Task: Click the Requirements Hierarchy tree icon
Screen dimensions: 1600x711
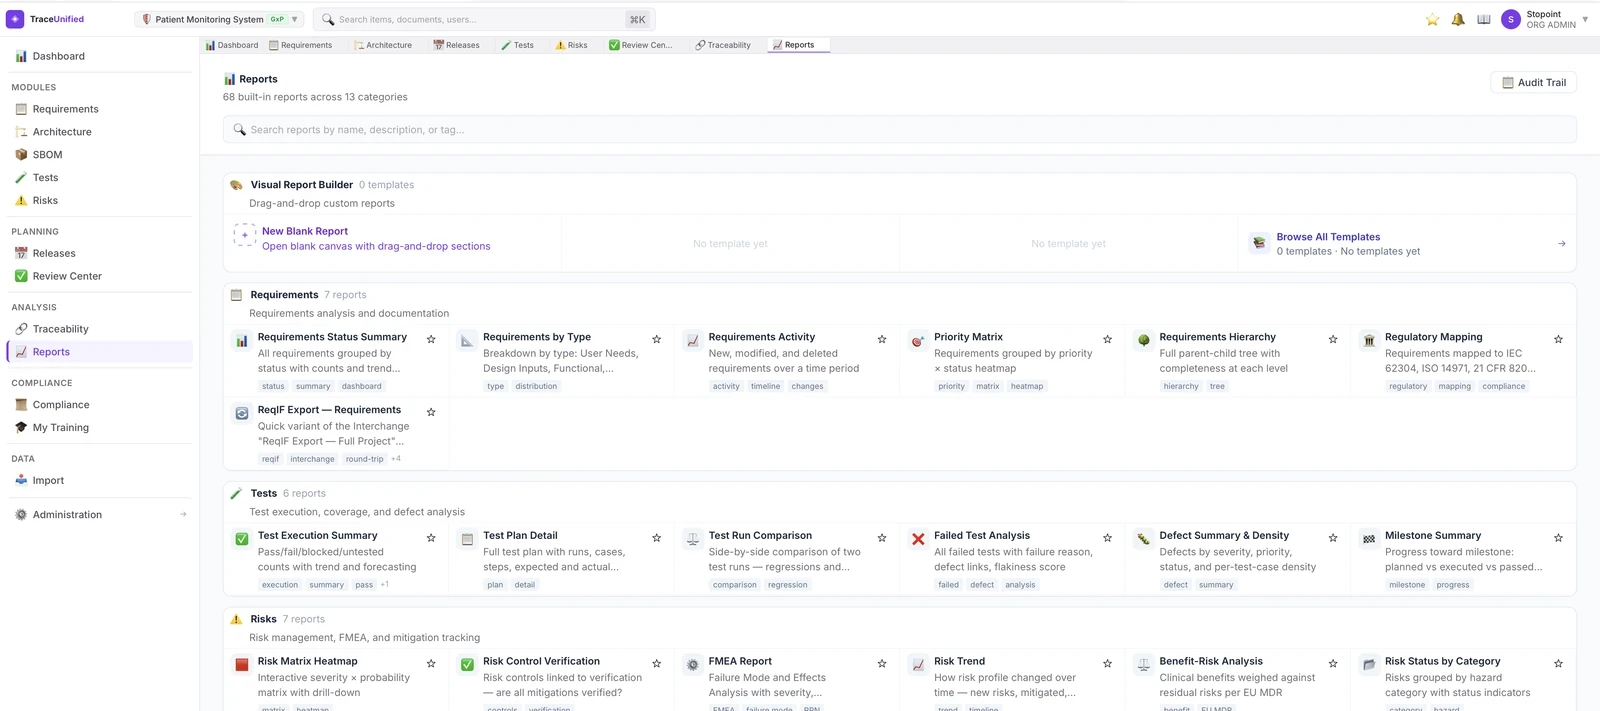Action: pos(1144,341)
